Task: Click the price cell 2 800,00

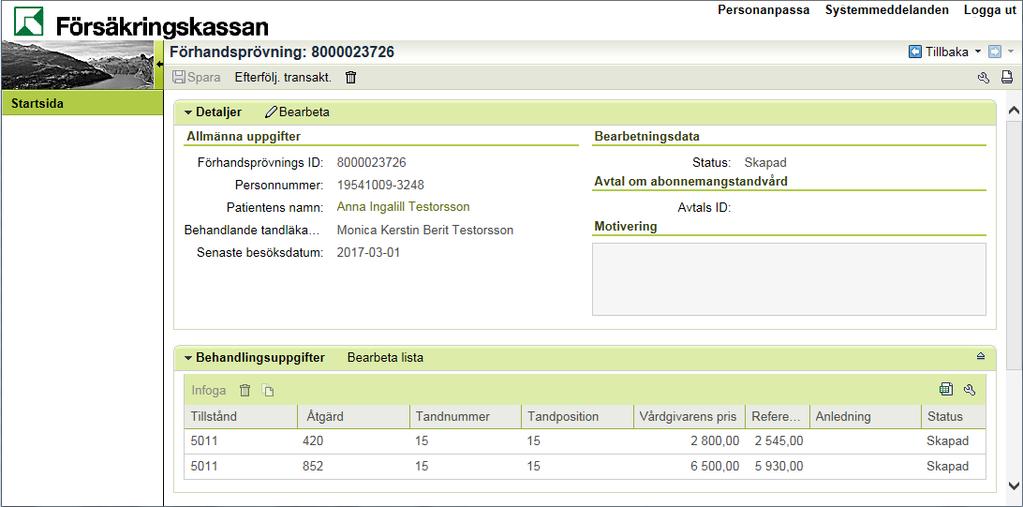Action: 714,441
